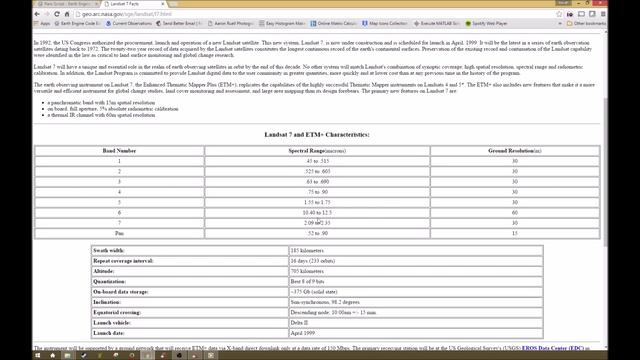Click the '15' ground resolution cell
This screenshot has width=640, height=360.
(515, 233)
